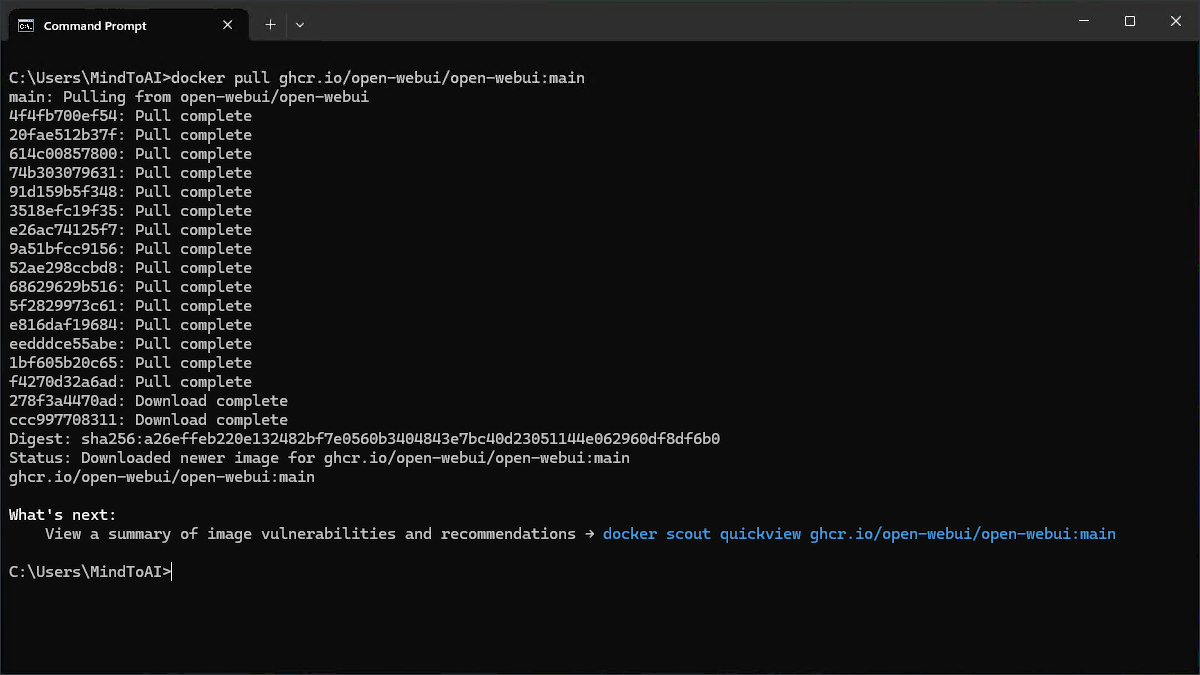Click the empty C:\Users\MindToAI> prompt

(91, 572)
